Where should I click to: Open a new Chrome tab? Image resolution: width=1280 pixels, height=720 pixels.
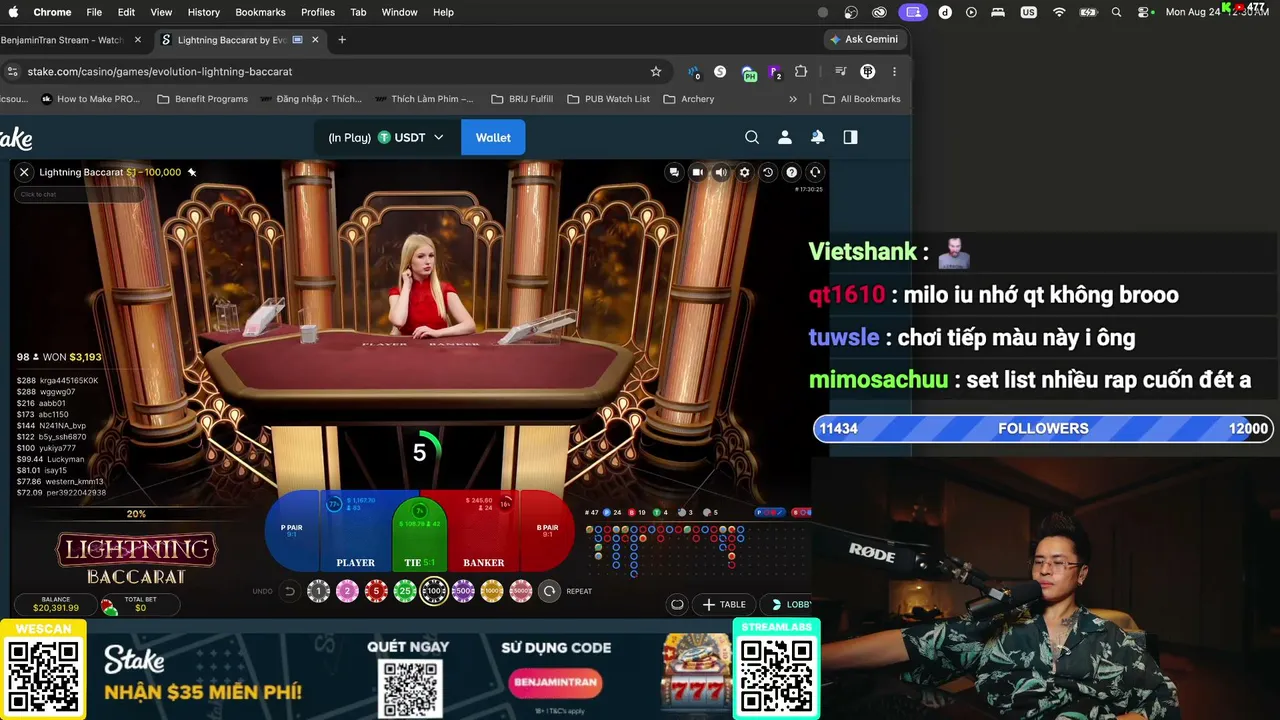[342, 40]
